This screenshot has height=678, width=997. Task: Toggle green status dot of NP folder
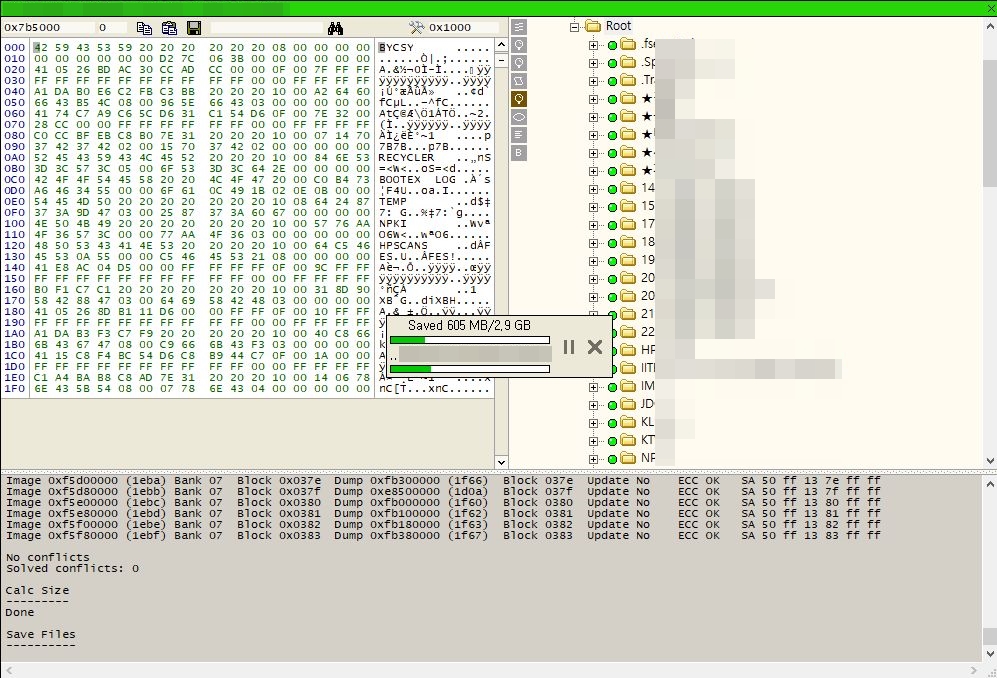coord(612,459)
